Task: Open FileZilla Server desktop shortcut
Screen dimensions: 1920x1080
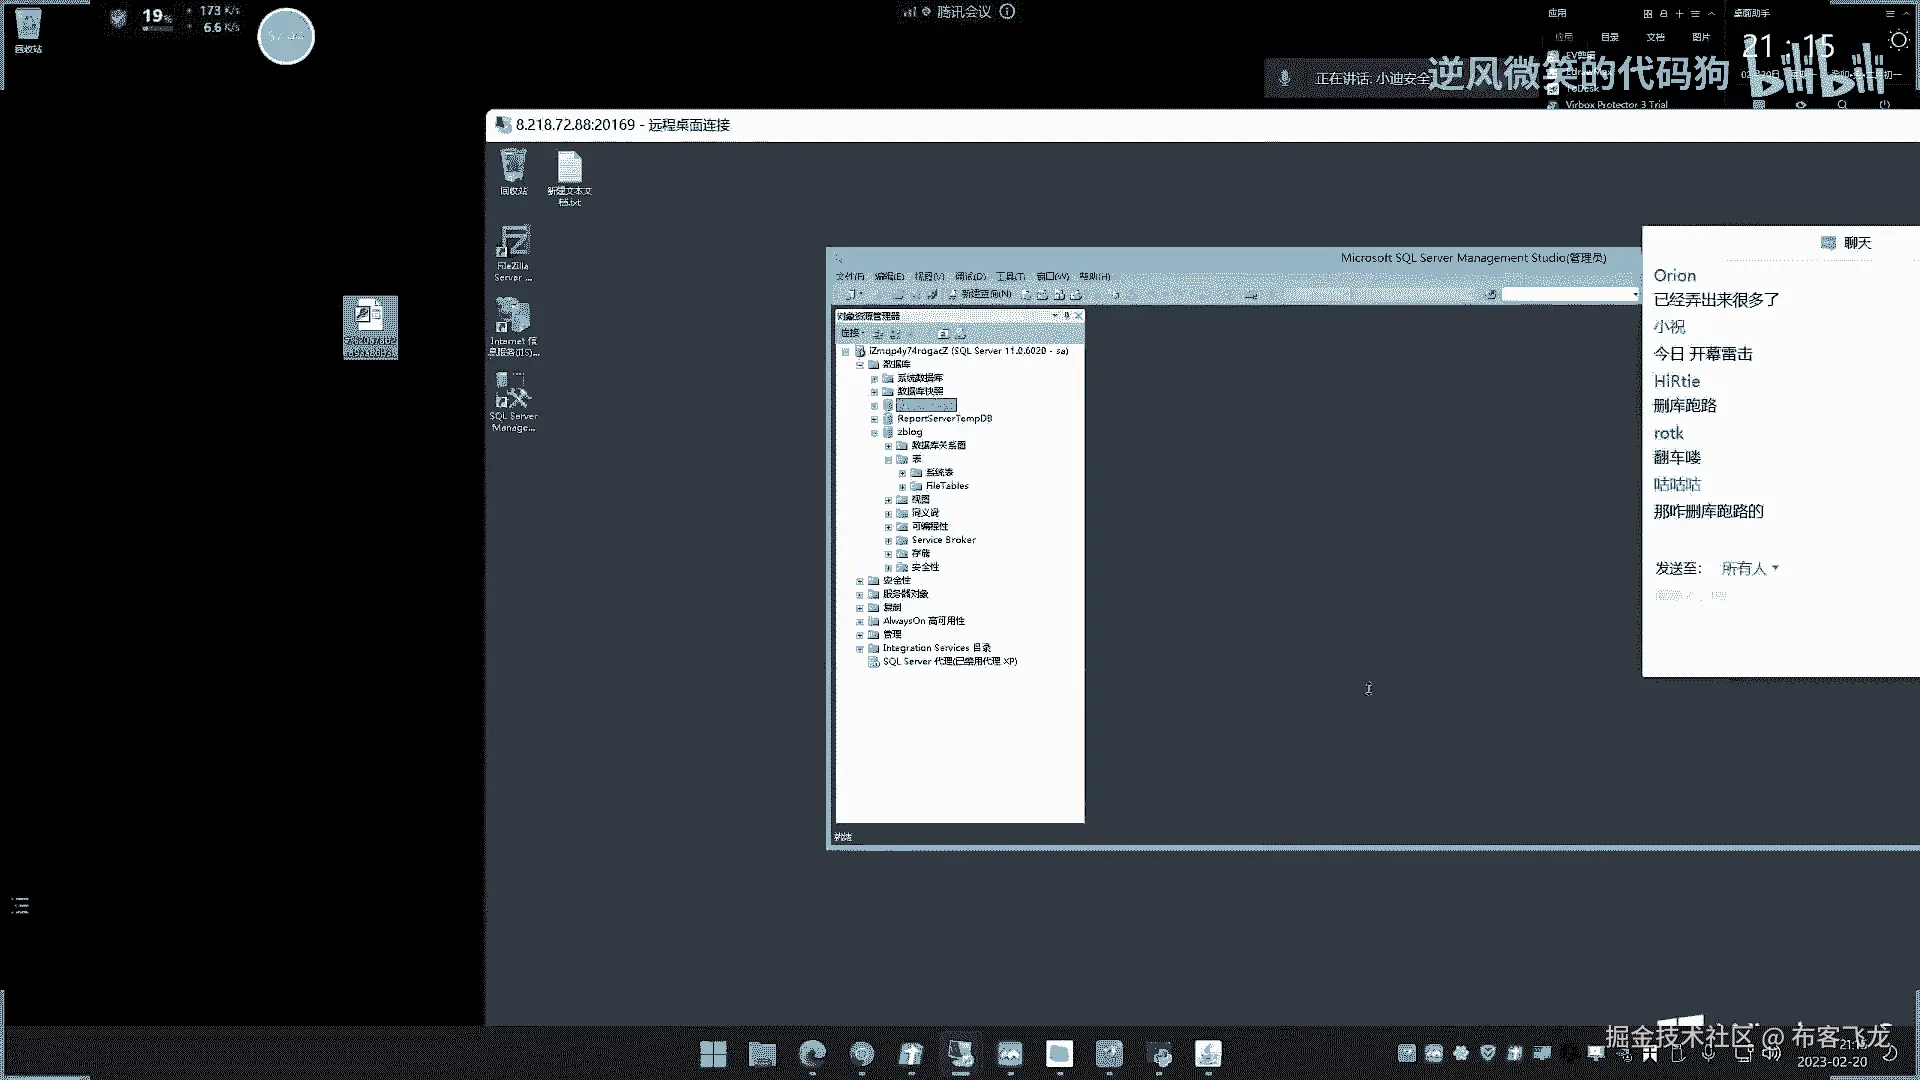Action: [x=513, y=249]
